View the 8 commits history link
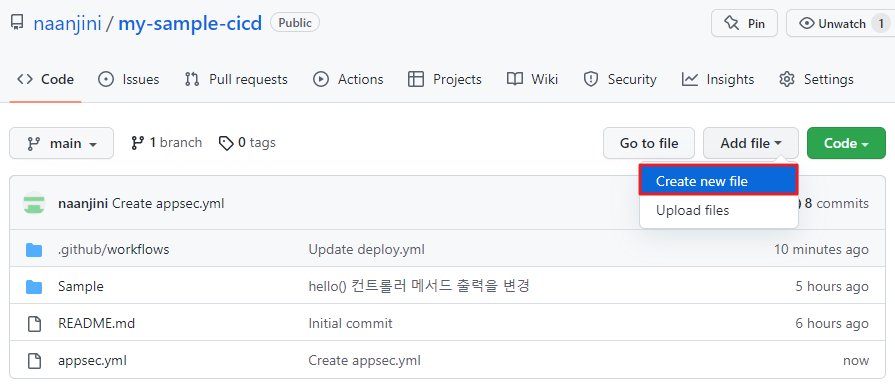Screen dimensions: 895x385 836,204
